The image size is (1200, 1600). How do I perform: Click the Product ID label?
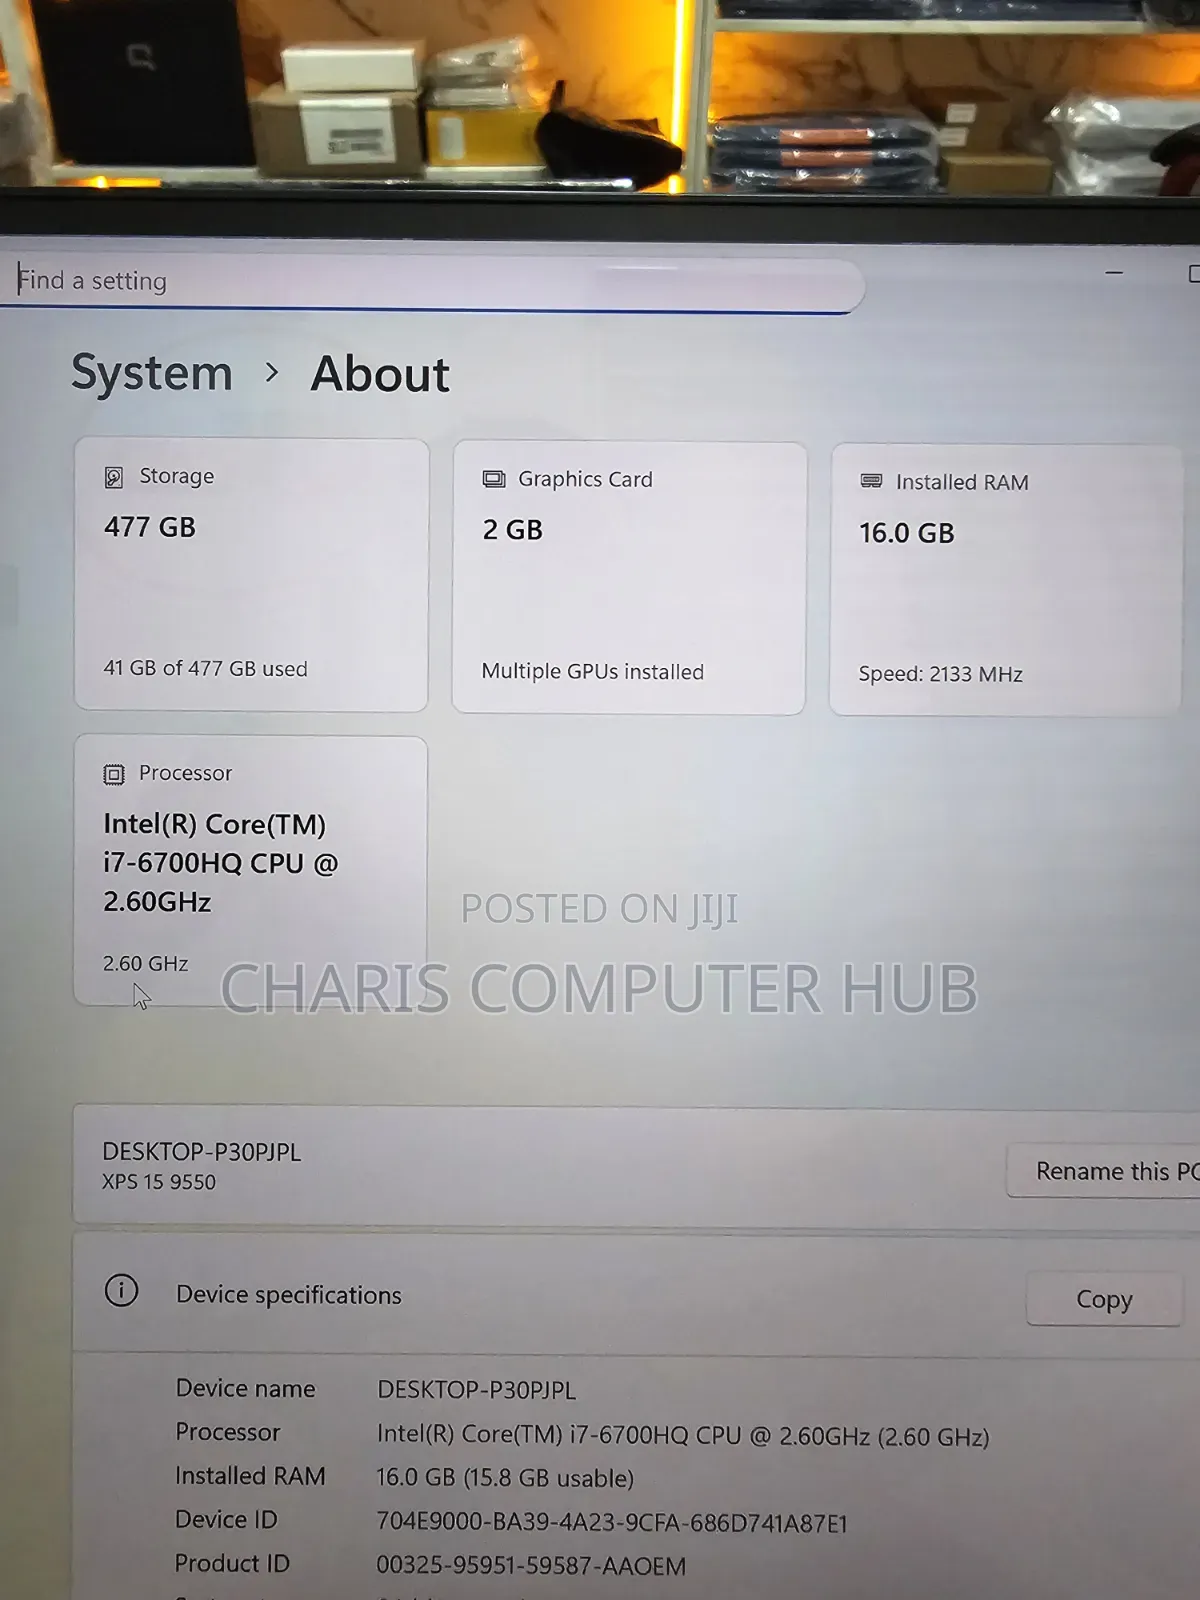(232, 1563)
